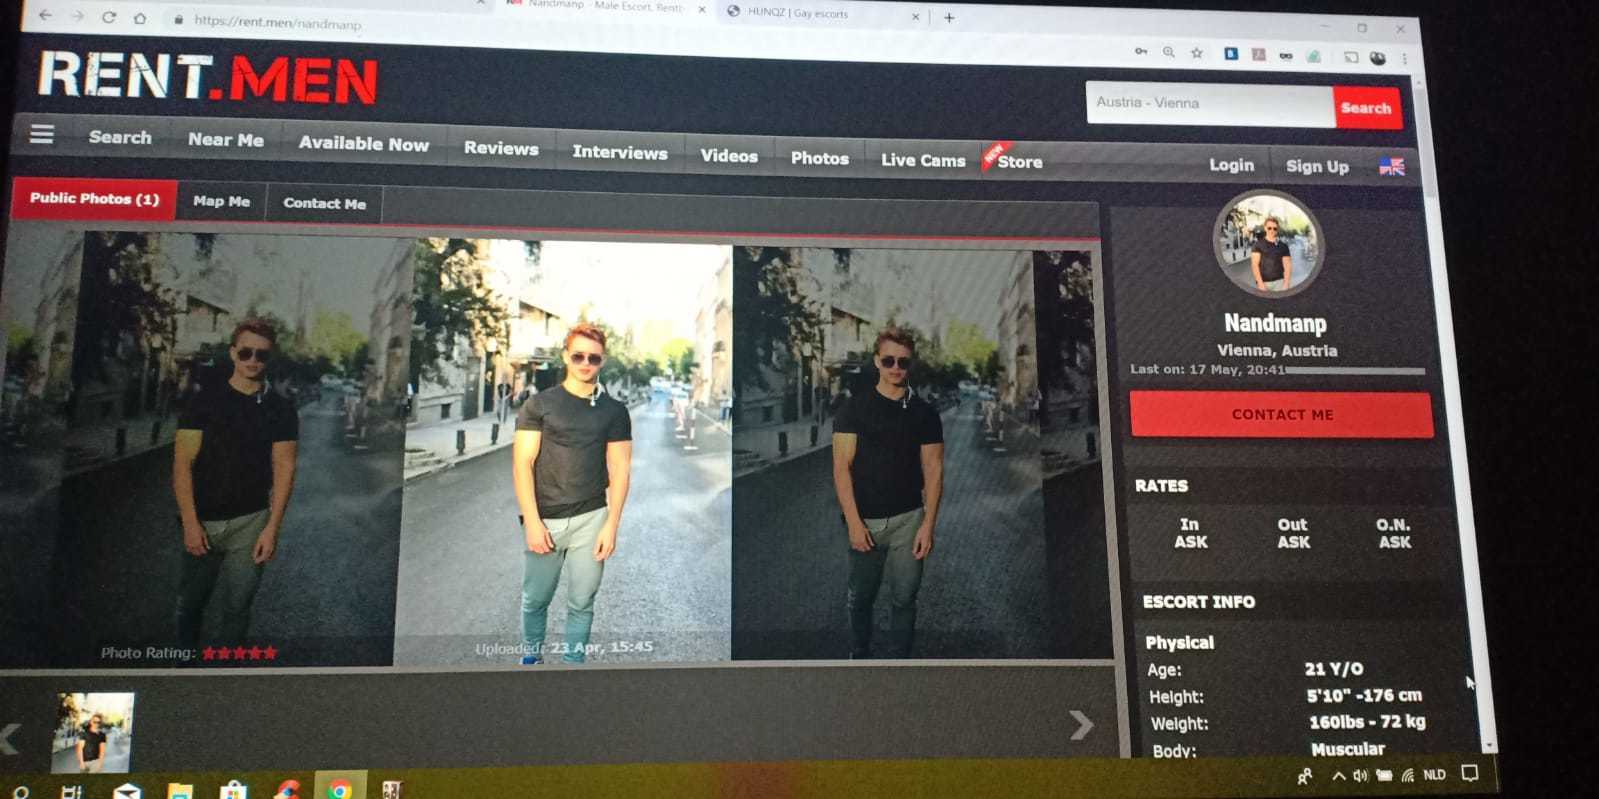The height and width of the screenshot is (799, 1599).
Task: Click the browser zoom magnifier icon
Action: pyautogui.click(x=1168, y=52)
